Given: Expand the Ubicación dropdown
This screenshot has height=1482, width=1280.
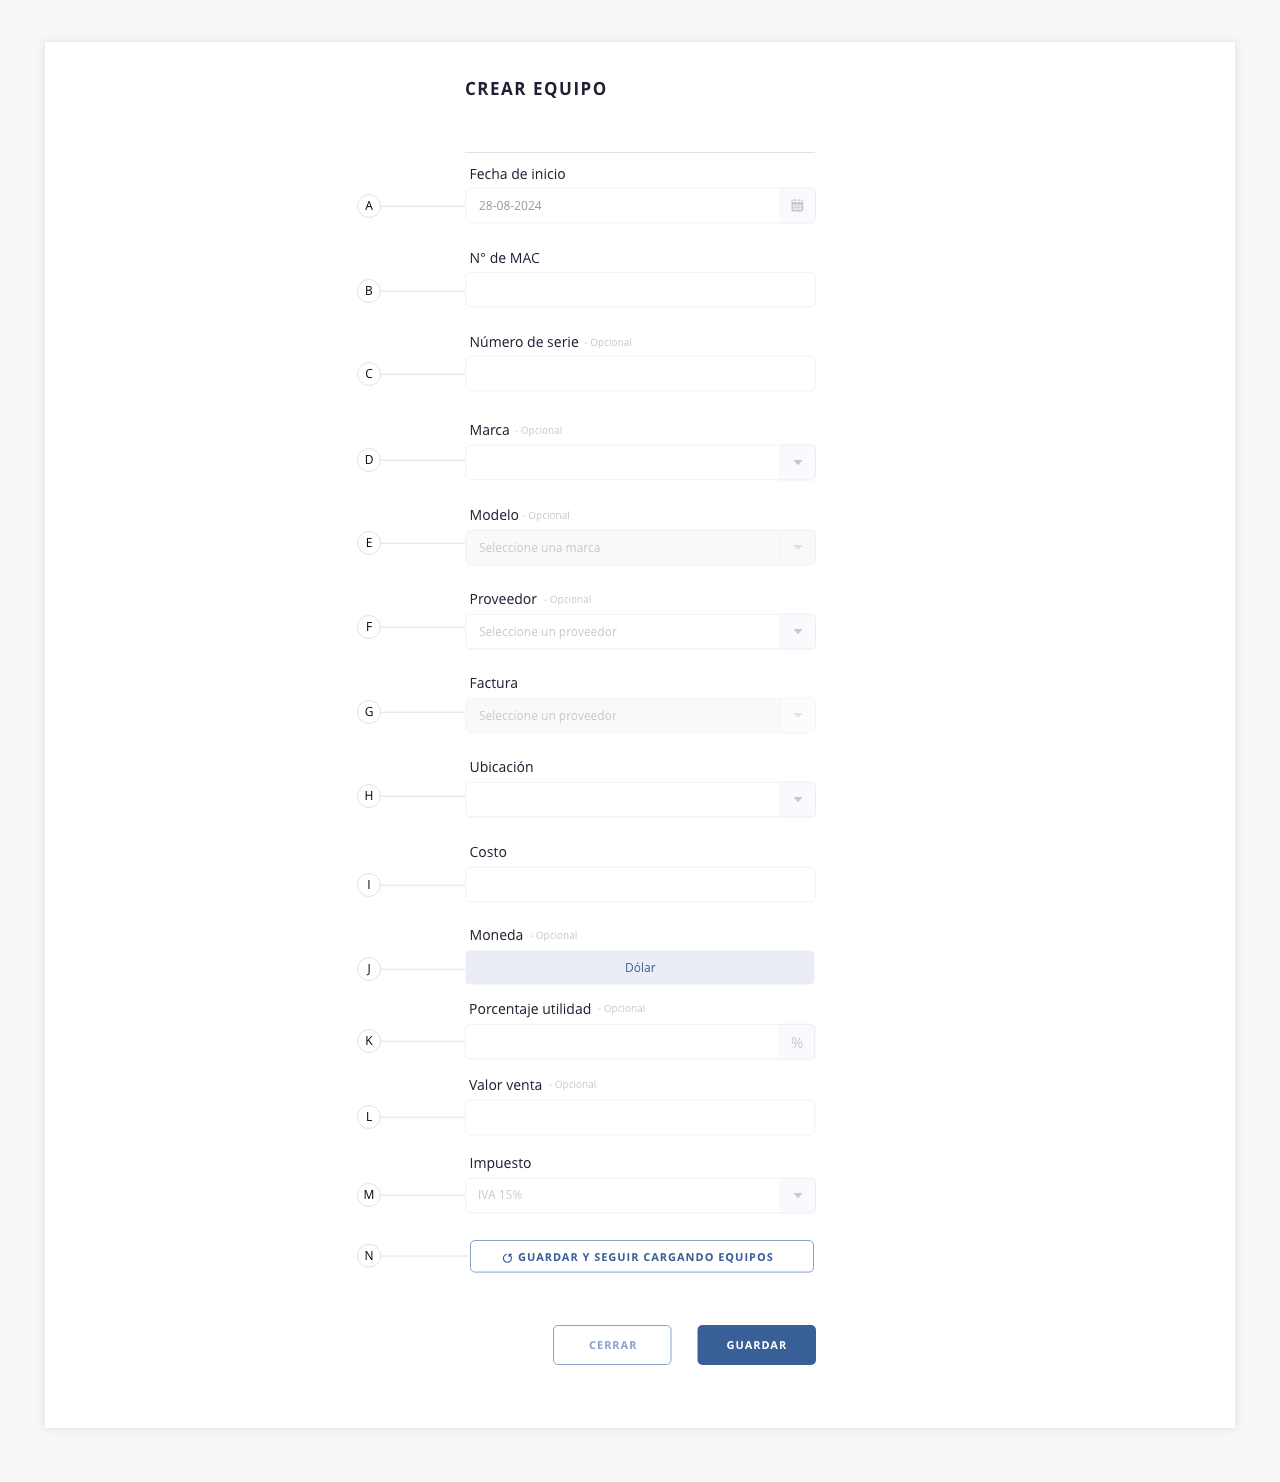Looking at the screenshot, I should click(640, 800).
